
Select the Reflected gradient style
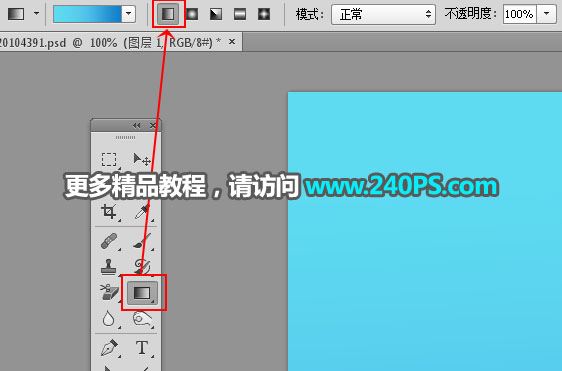(x=240, y=14)
